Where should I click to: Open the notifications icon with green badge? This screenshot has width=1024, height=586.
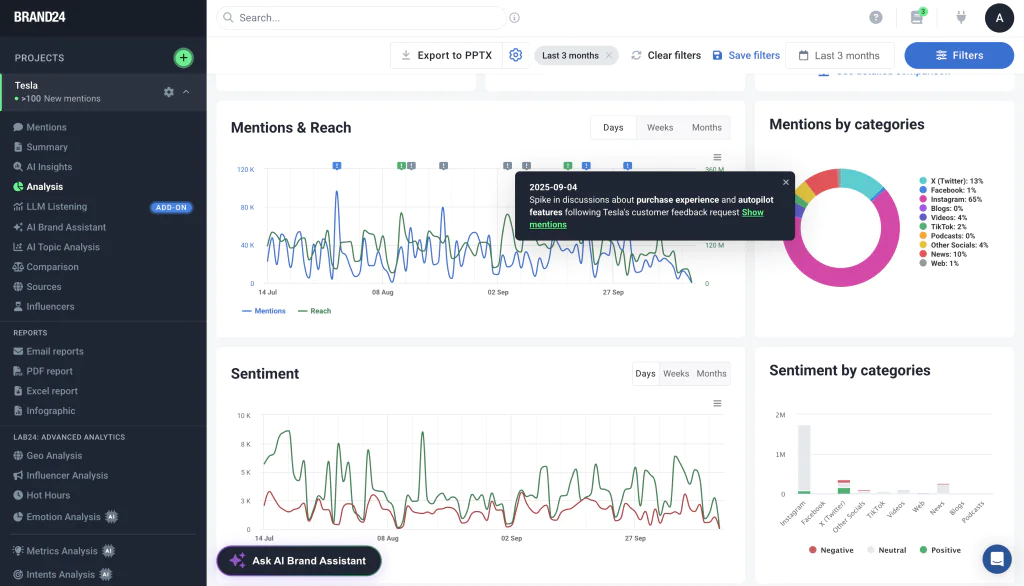pyautogui.click(x=917, y=18)
